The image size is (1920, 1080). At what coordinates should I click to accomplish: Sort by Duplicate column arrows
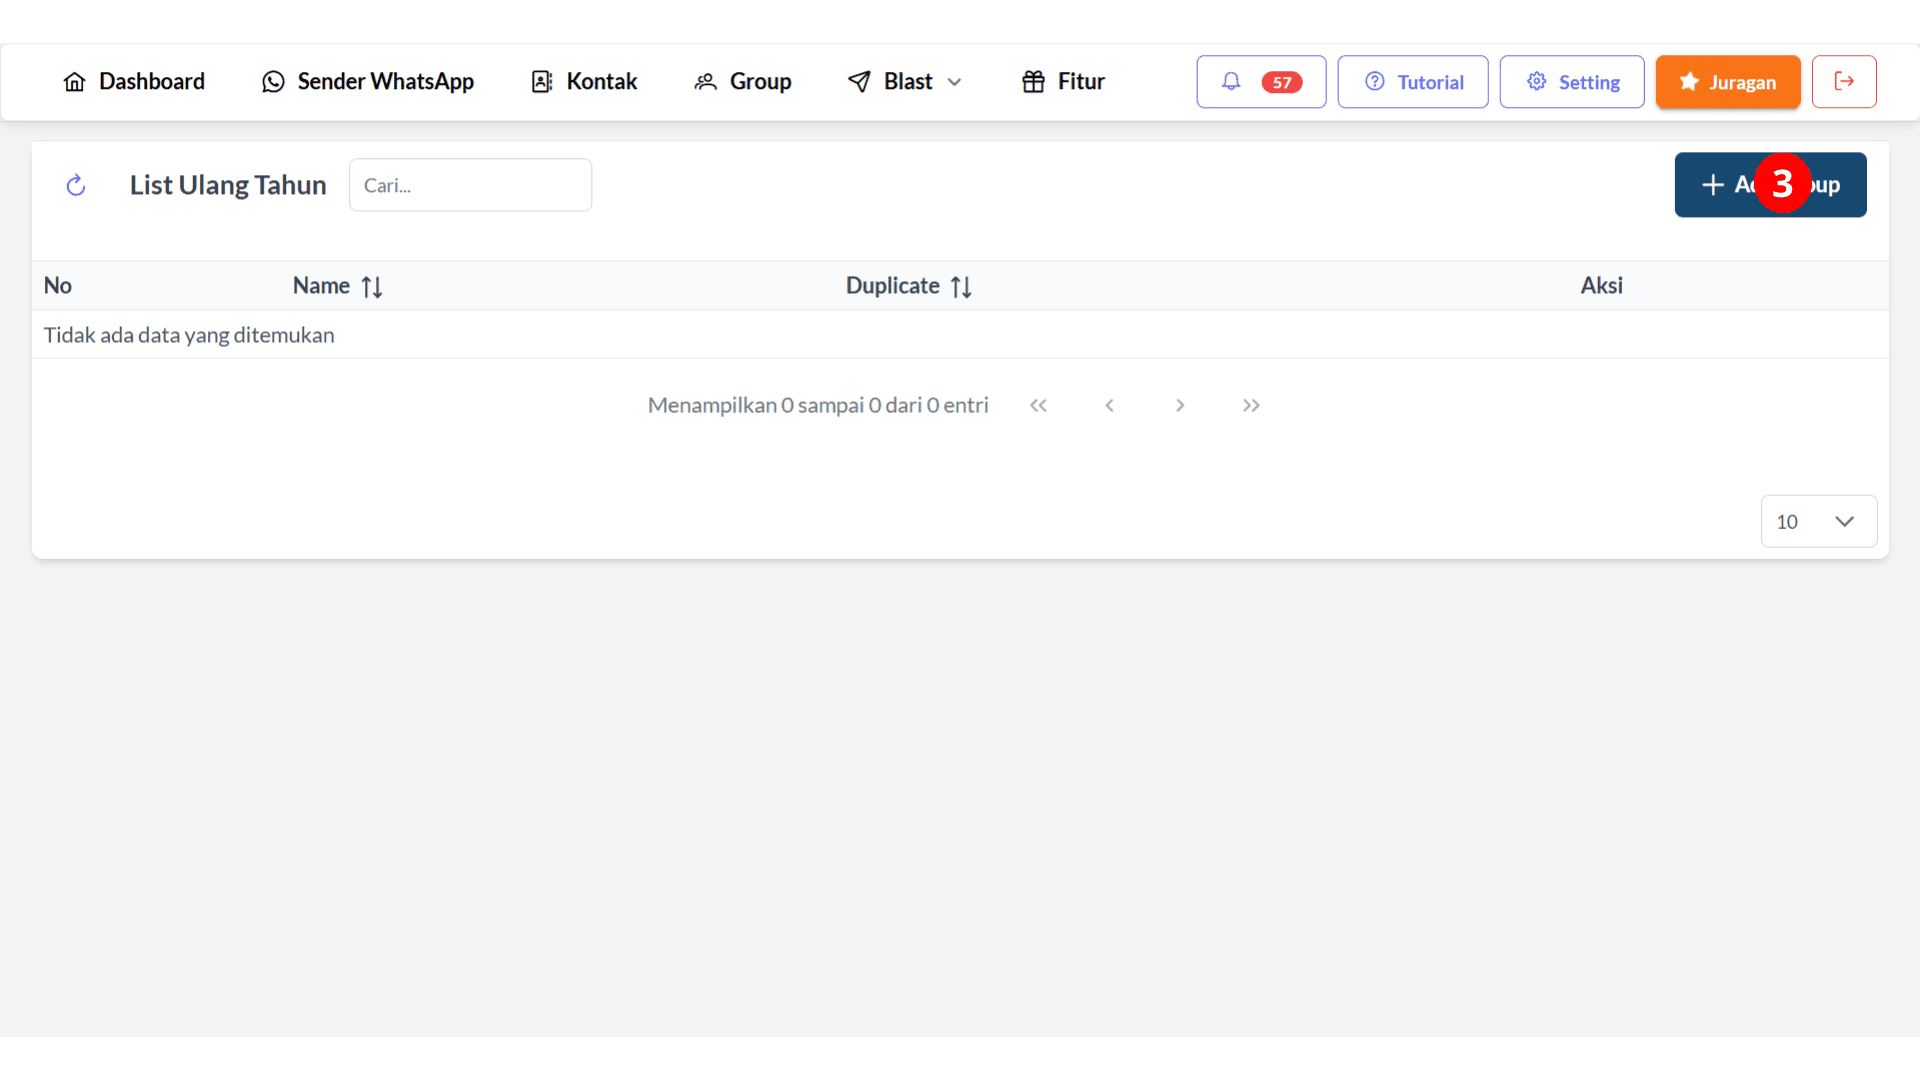tap(961, 287)
